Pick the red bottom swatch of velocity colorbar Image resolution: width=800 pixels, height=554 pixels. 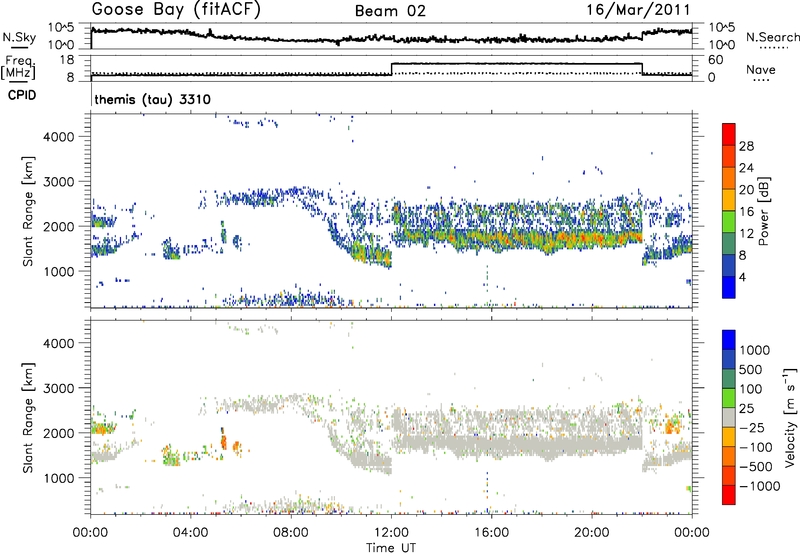pyautogui.click(x=729, y=495)
